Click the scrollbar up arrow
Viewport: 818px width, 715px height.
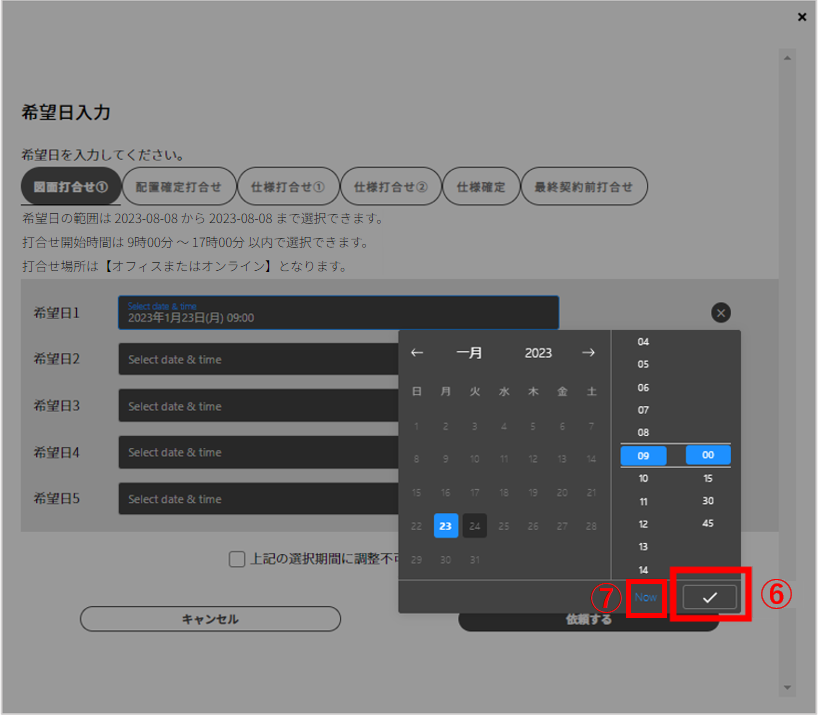pyautogui.click(x=787, y=58)
